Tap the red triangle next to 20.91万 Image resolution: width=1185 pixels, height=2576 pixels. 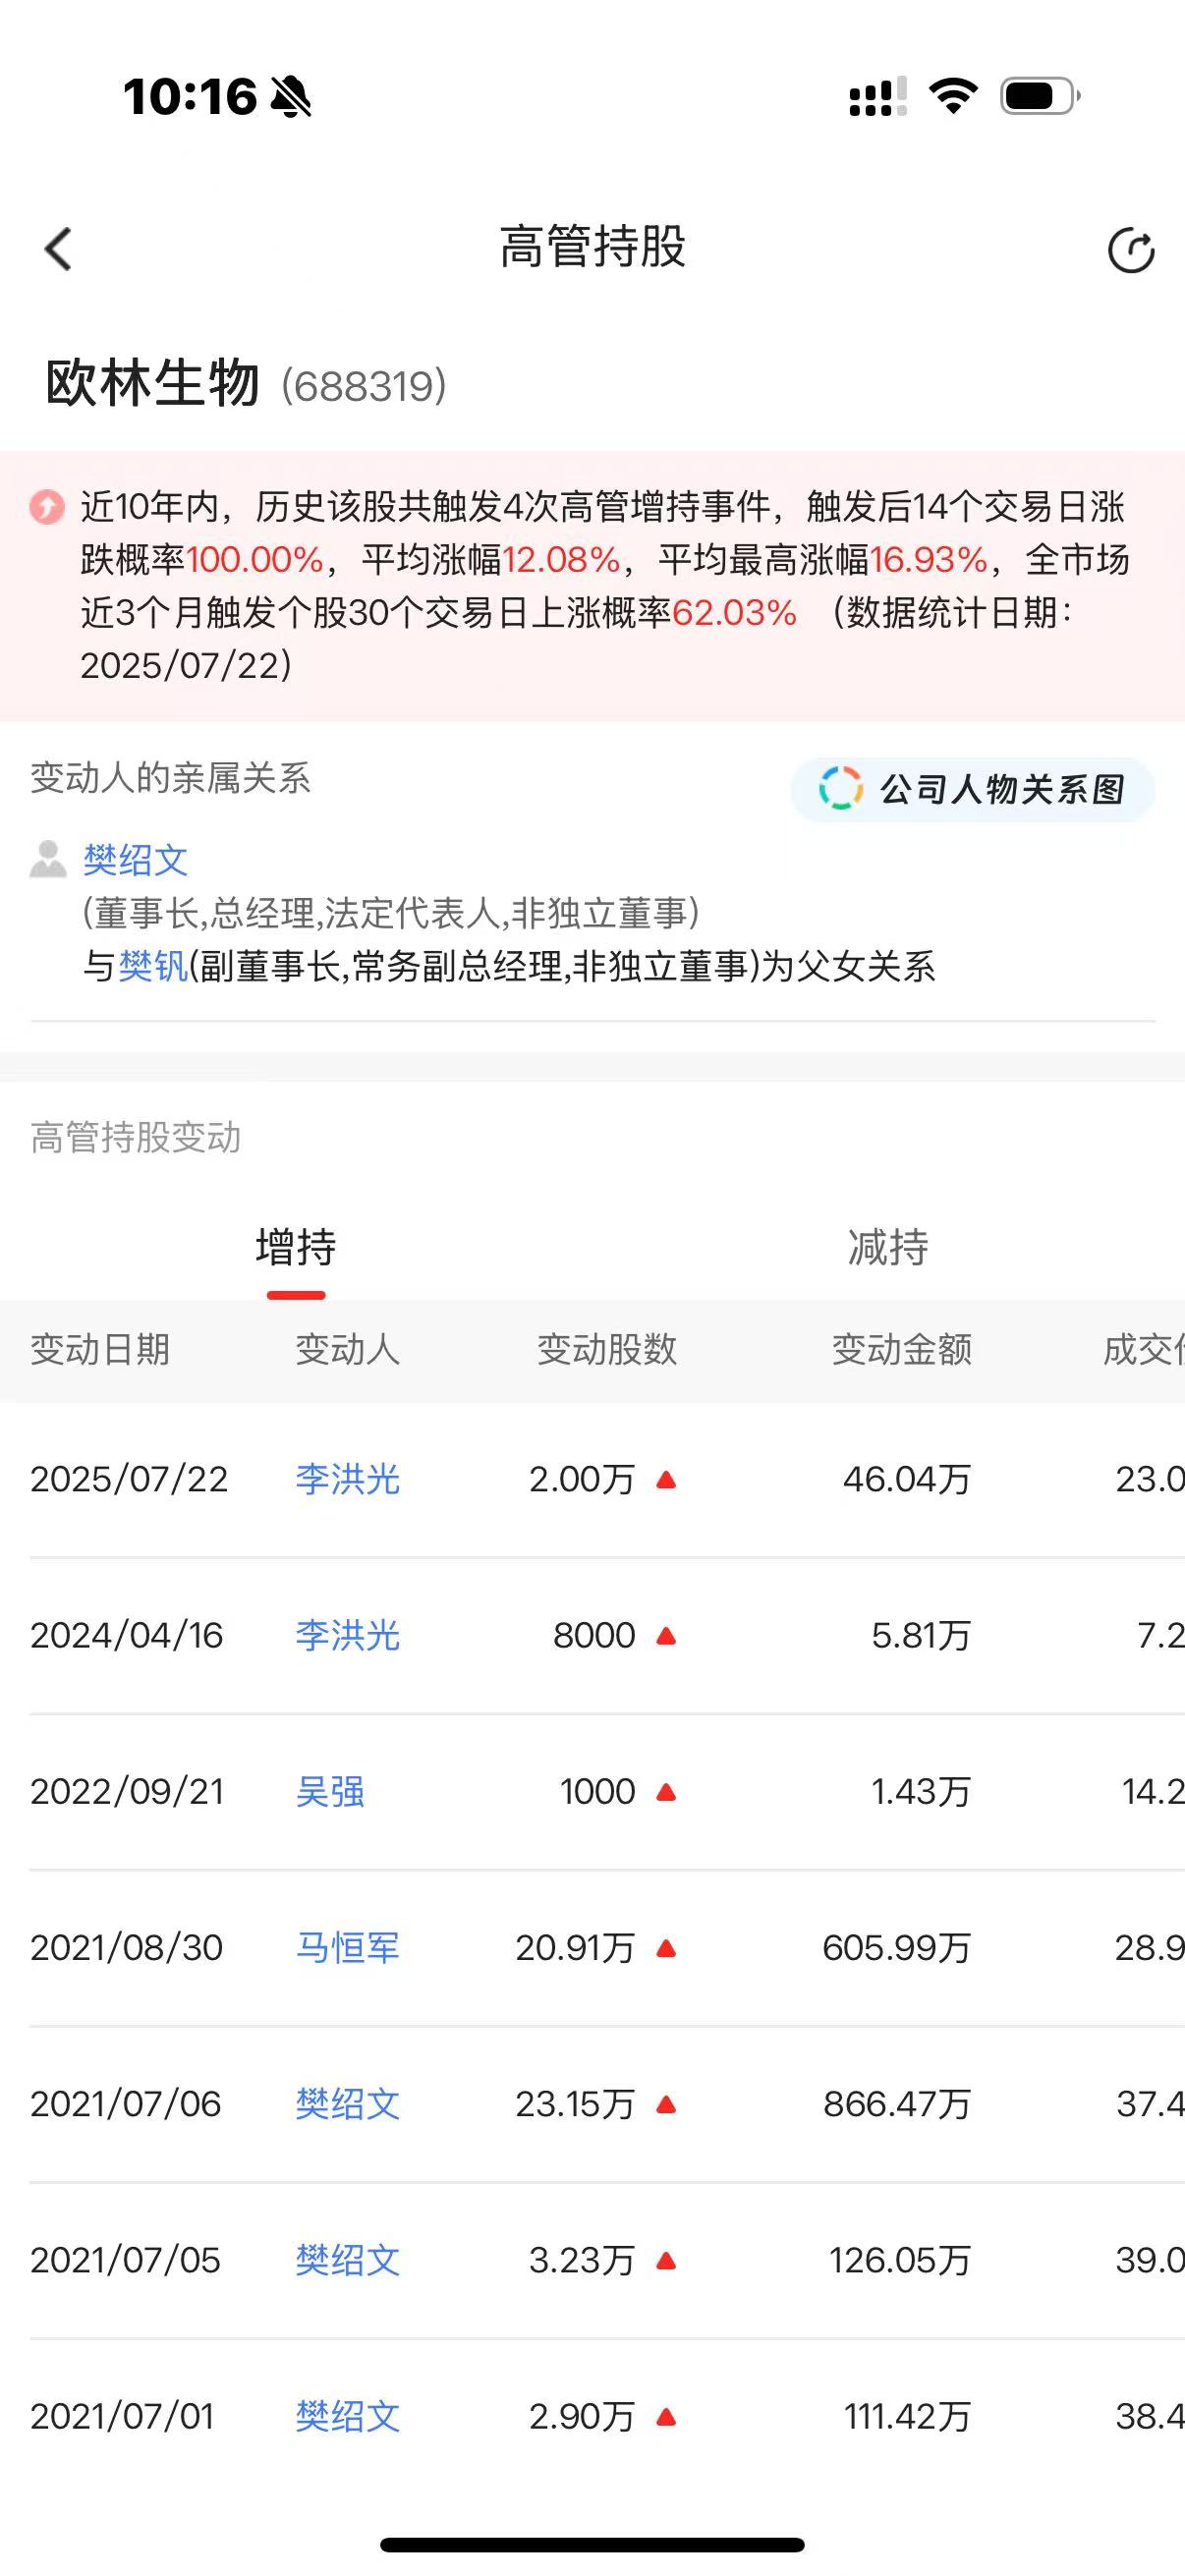pos(666,1948)
